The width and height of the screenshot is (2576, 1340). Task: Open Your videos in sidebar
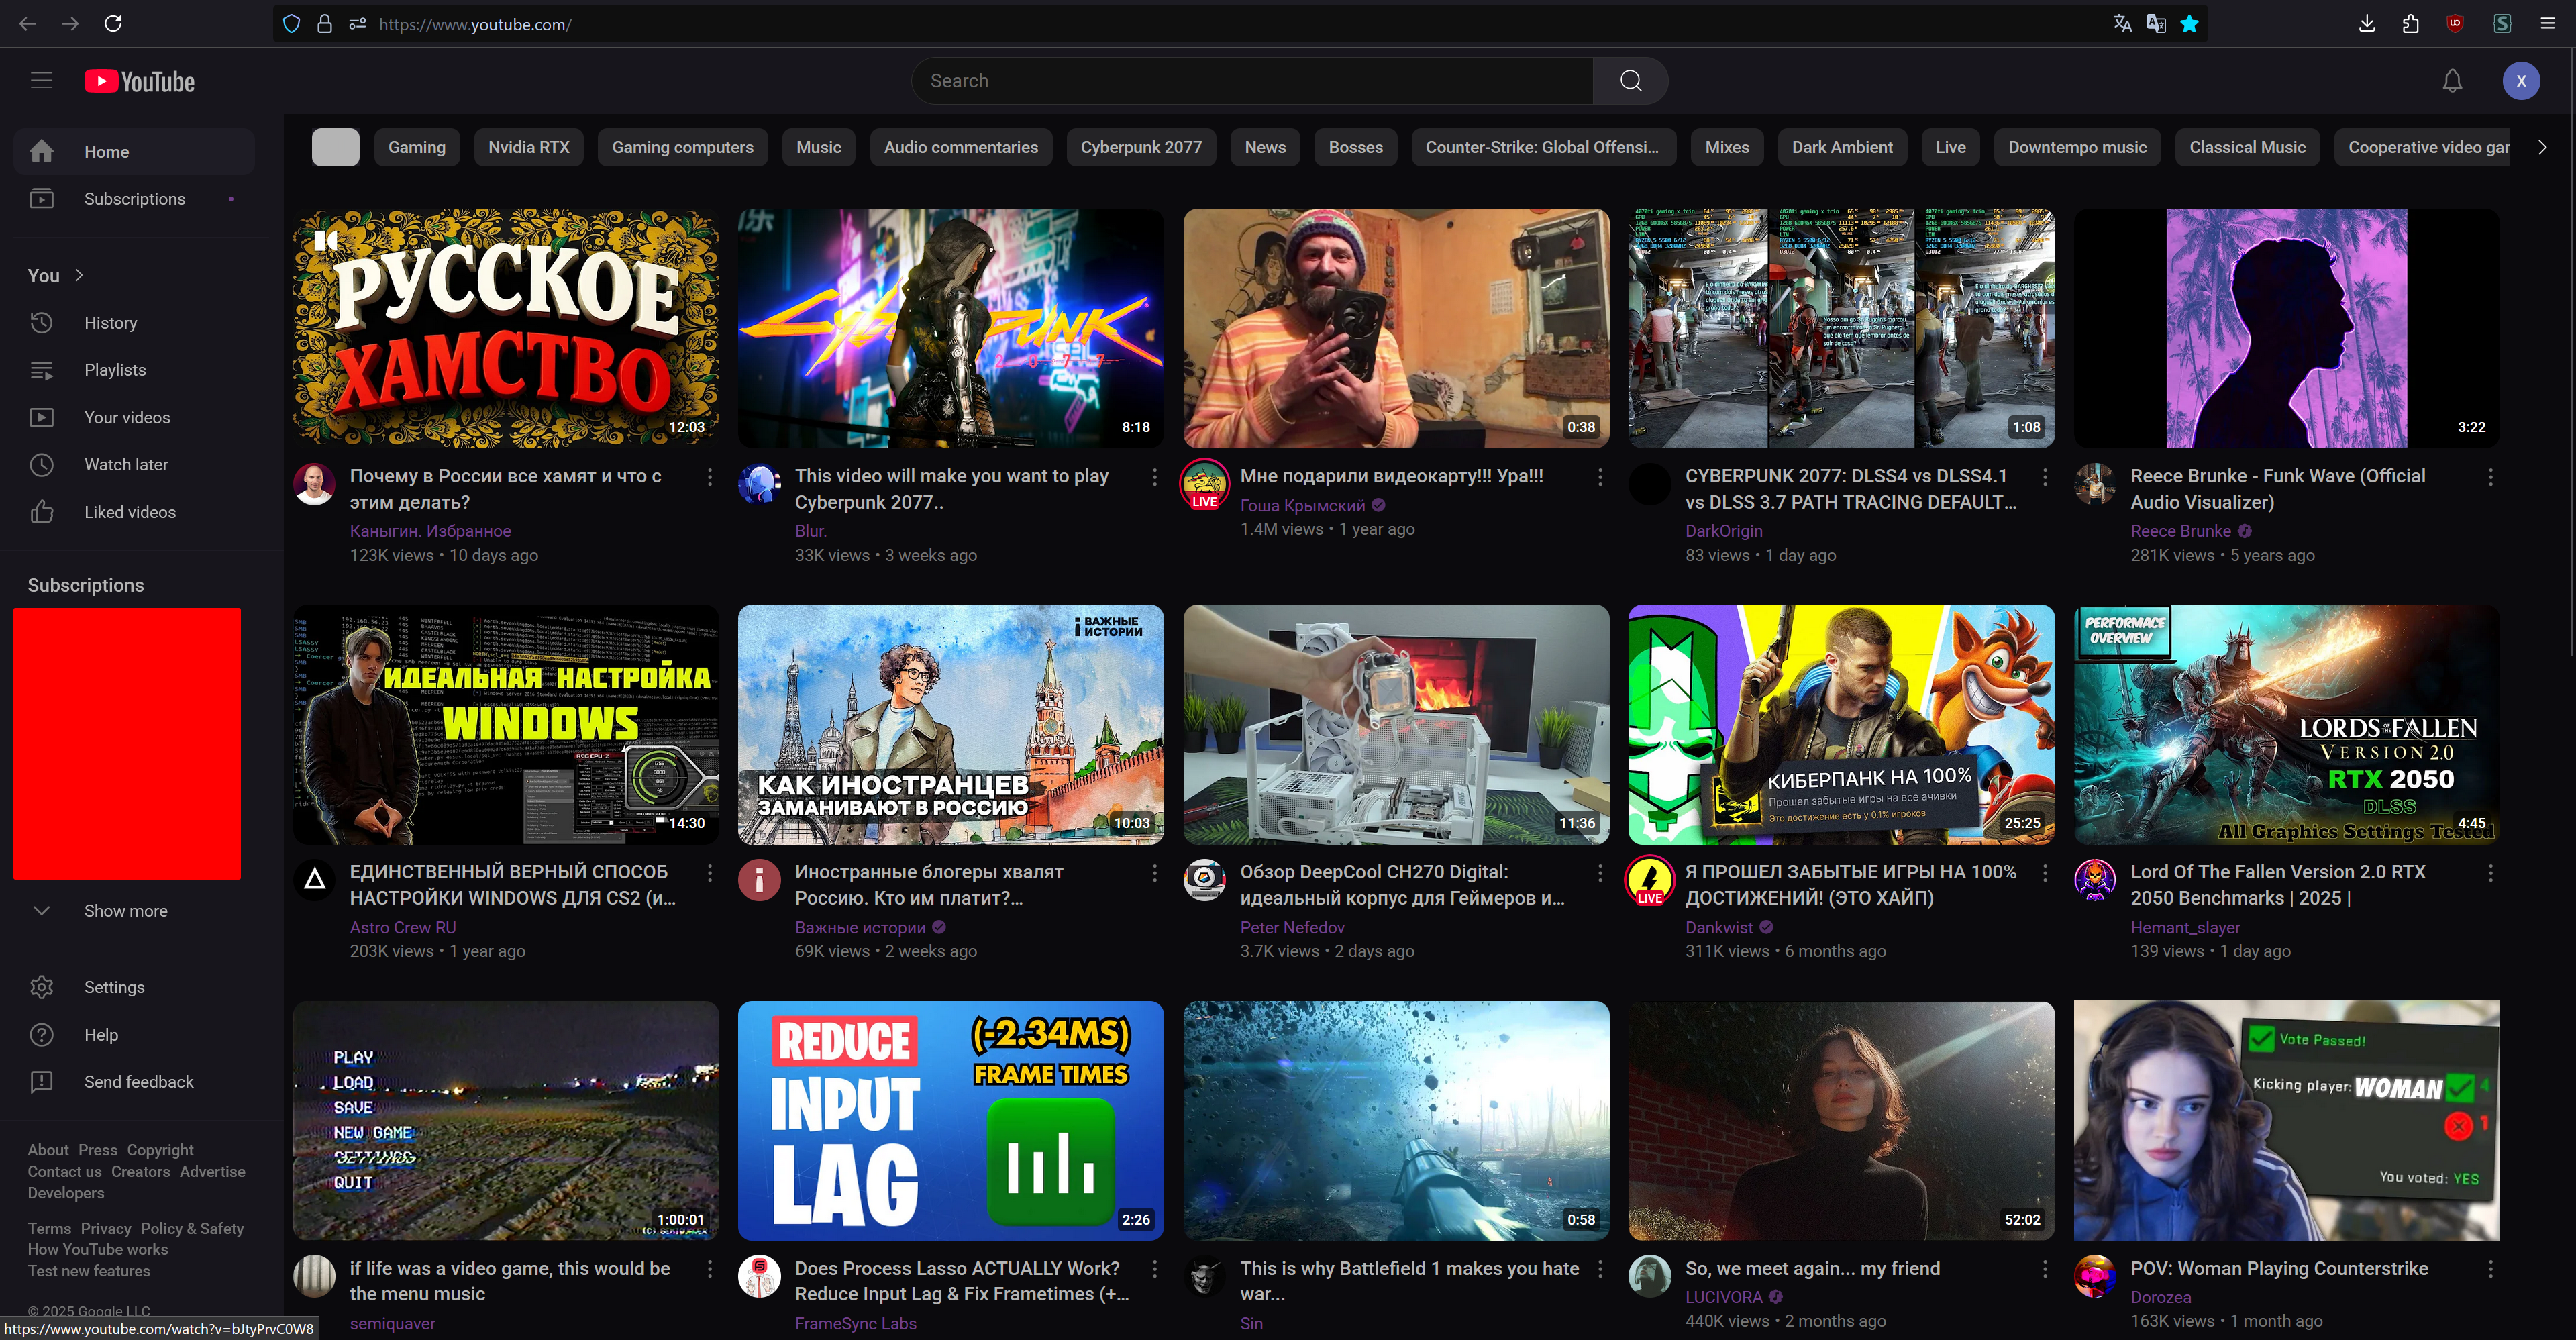click(134, 417)
